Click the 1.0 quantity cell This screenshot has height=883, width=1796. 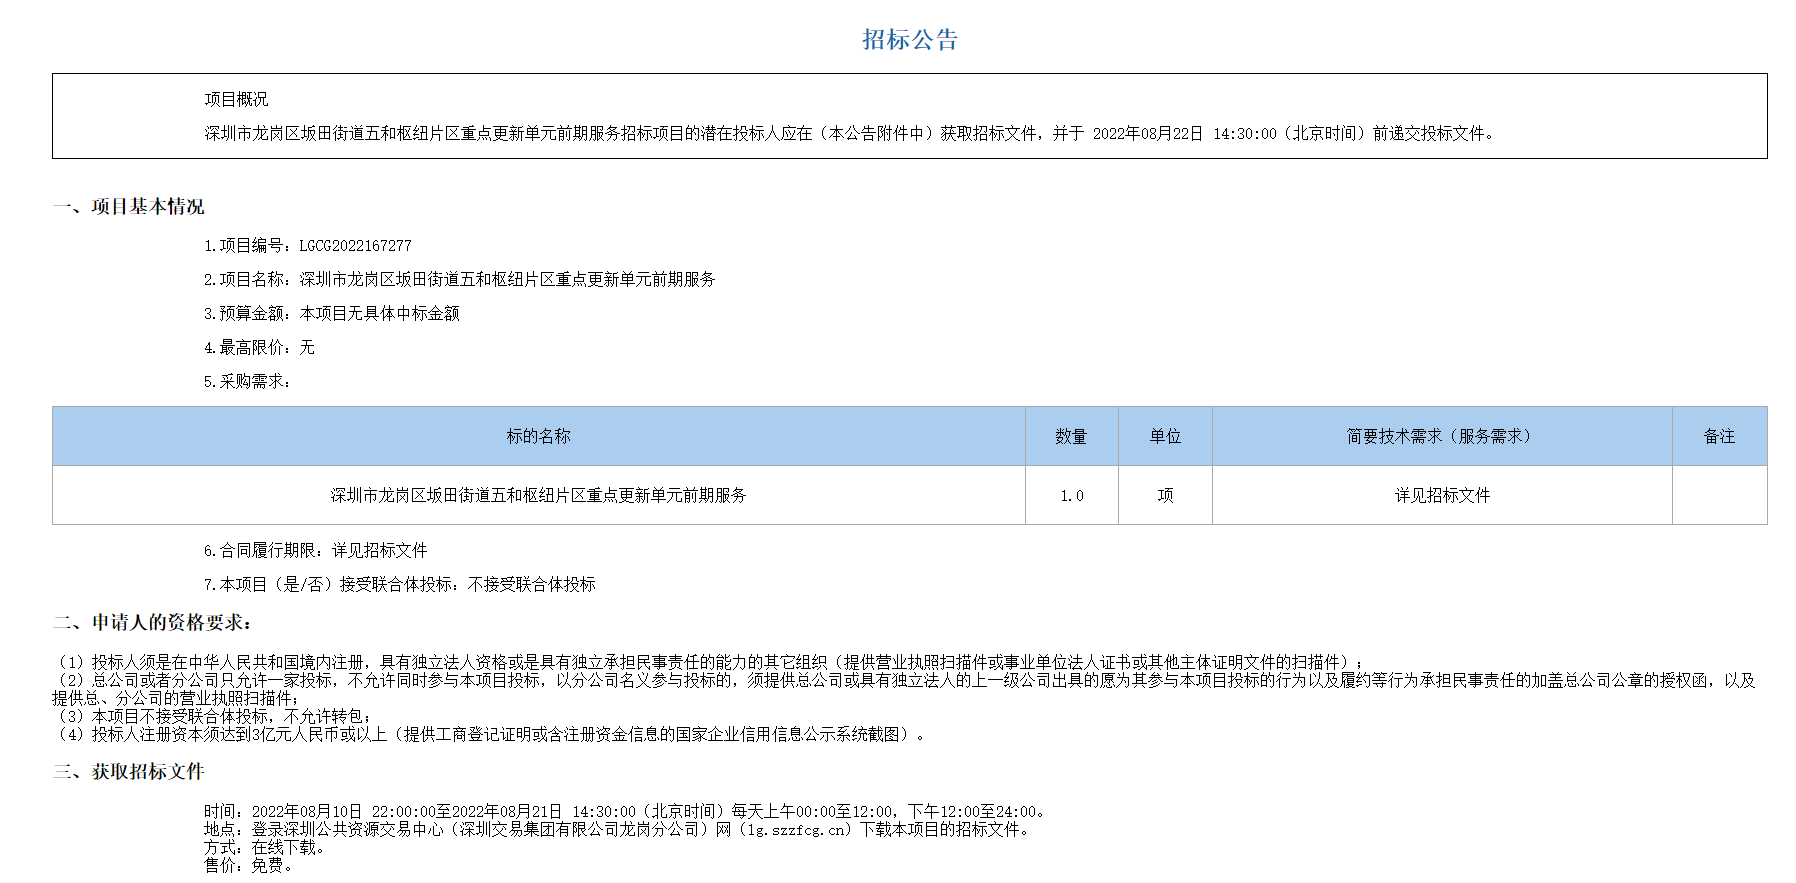point(1071,496)
